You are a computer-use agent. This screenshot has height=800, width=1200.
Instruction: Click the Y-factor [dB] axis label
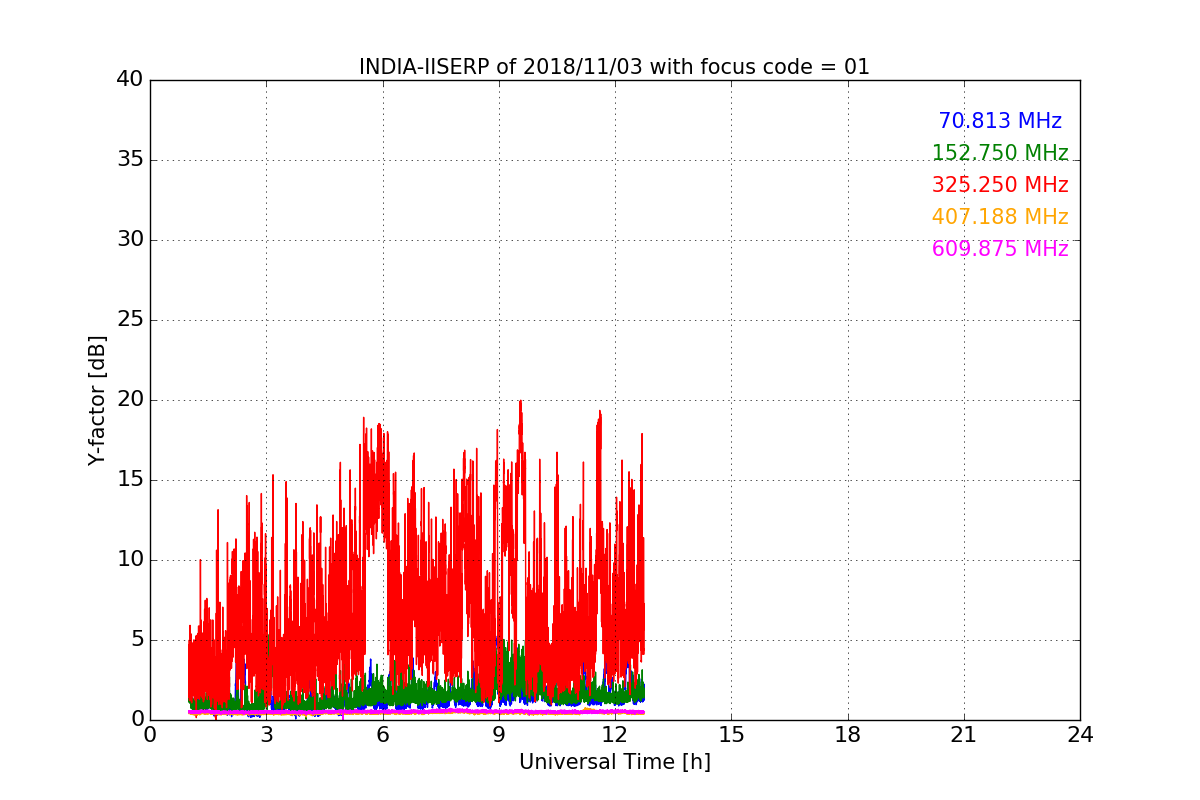[97, 400]
